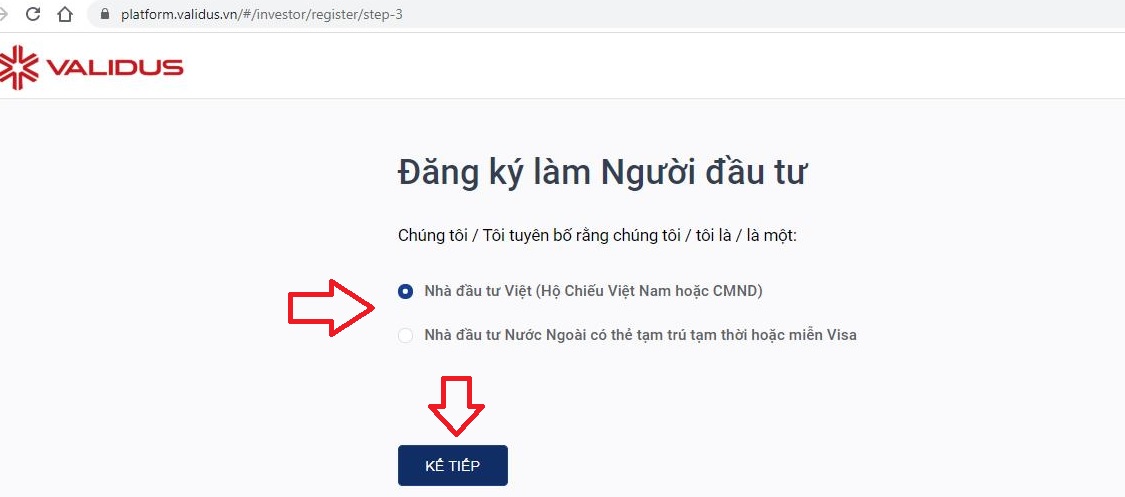Focus the platform.validus.vn address bar URL

pos(262,14)
